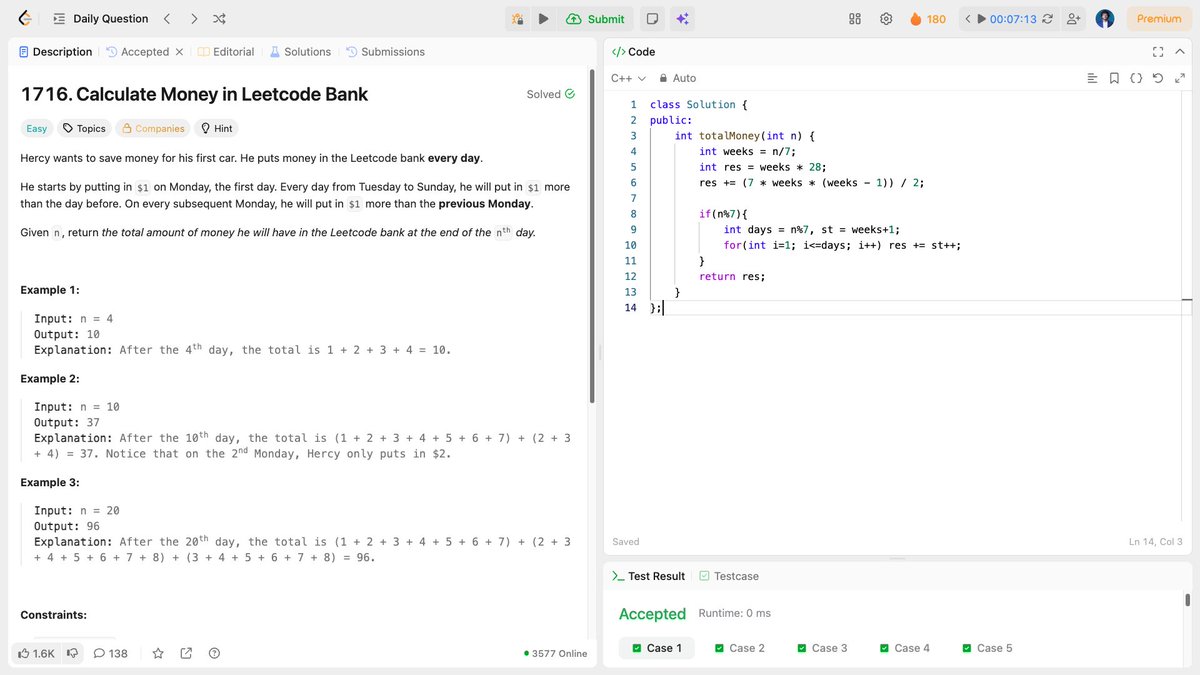1200x675 pixels.
Task: Switch to the Test Result tab
Action: (649, 576)
